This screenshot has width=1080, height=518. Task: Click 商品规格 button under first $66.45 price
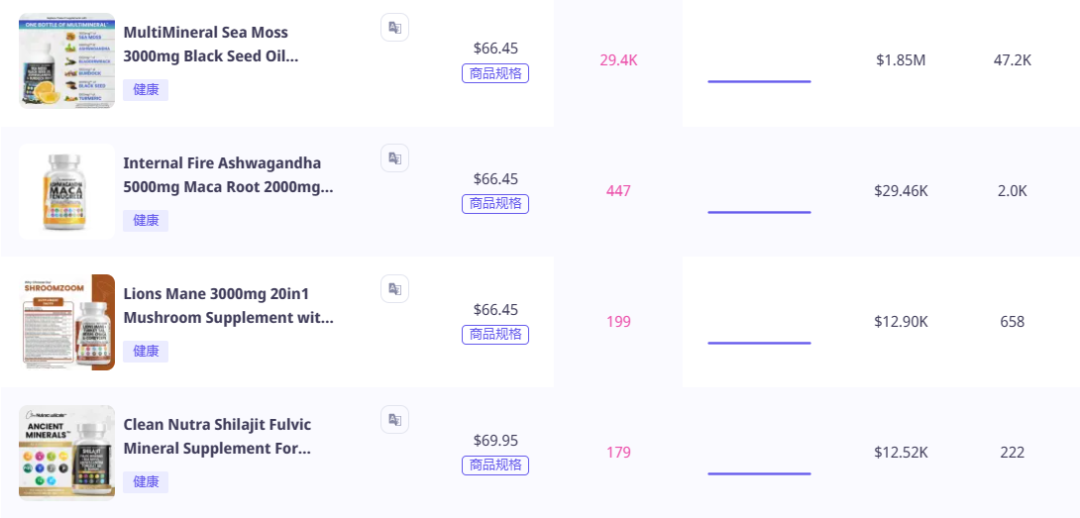(x=495, y=74)
